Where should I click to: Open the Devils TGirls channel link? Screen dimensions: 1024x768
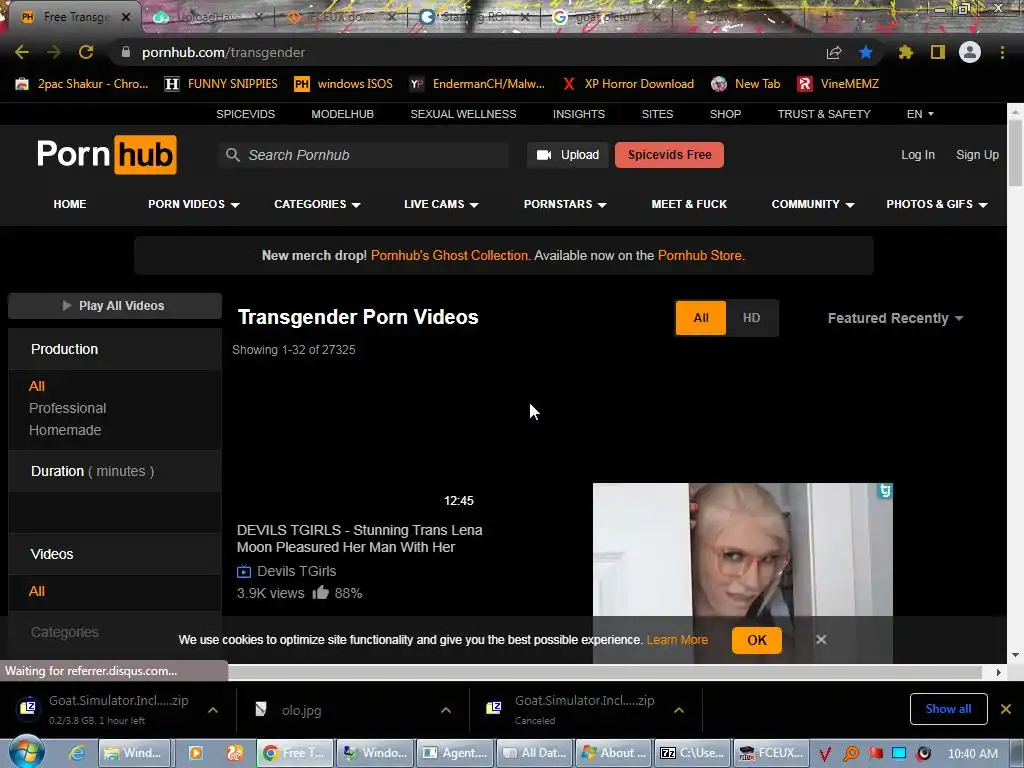point(296,571)
